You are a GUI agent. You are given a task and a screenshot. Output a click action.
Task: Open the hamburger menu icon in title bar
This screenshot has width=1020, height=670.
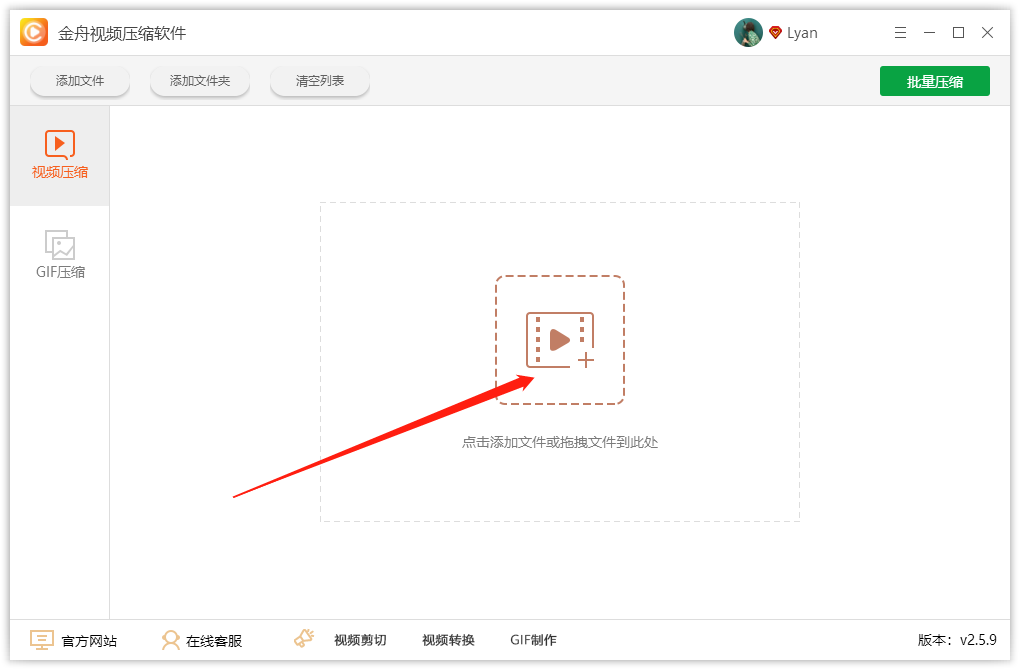tap(900, 33)
